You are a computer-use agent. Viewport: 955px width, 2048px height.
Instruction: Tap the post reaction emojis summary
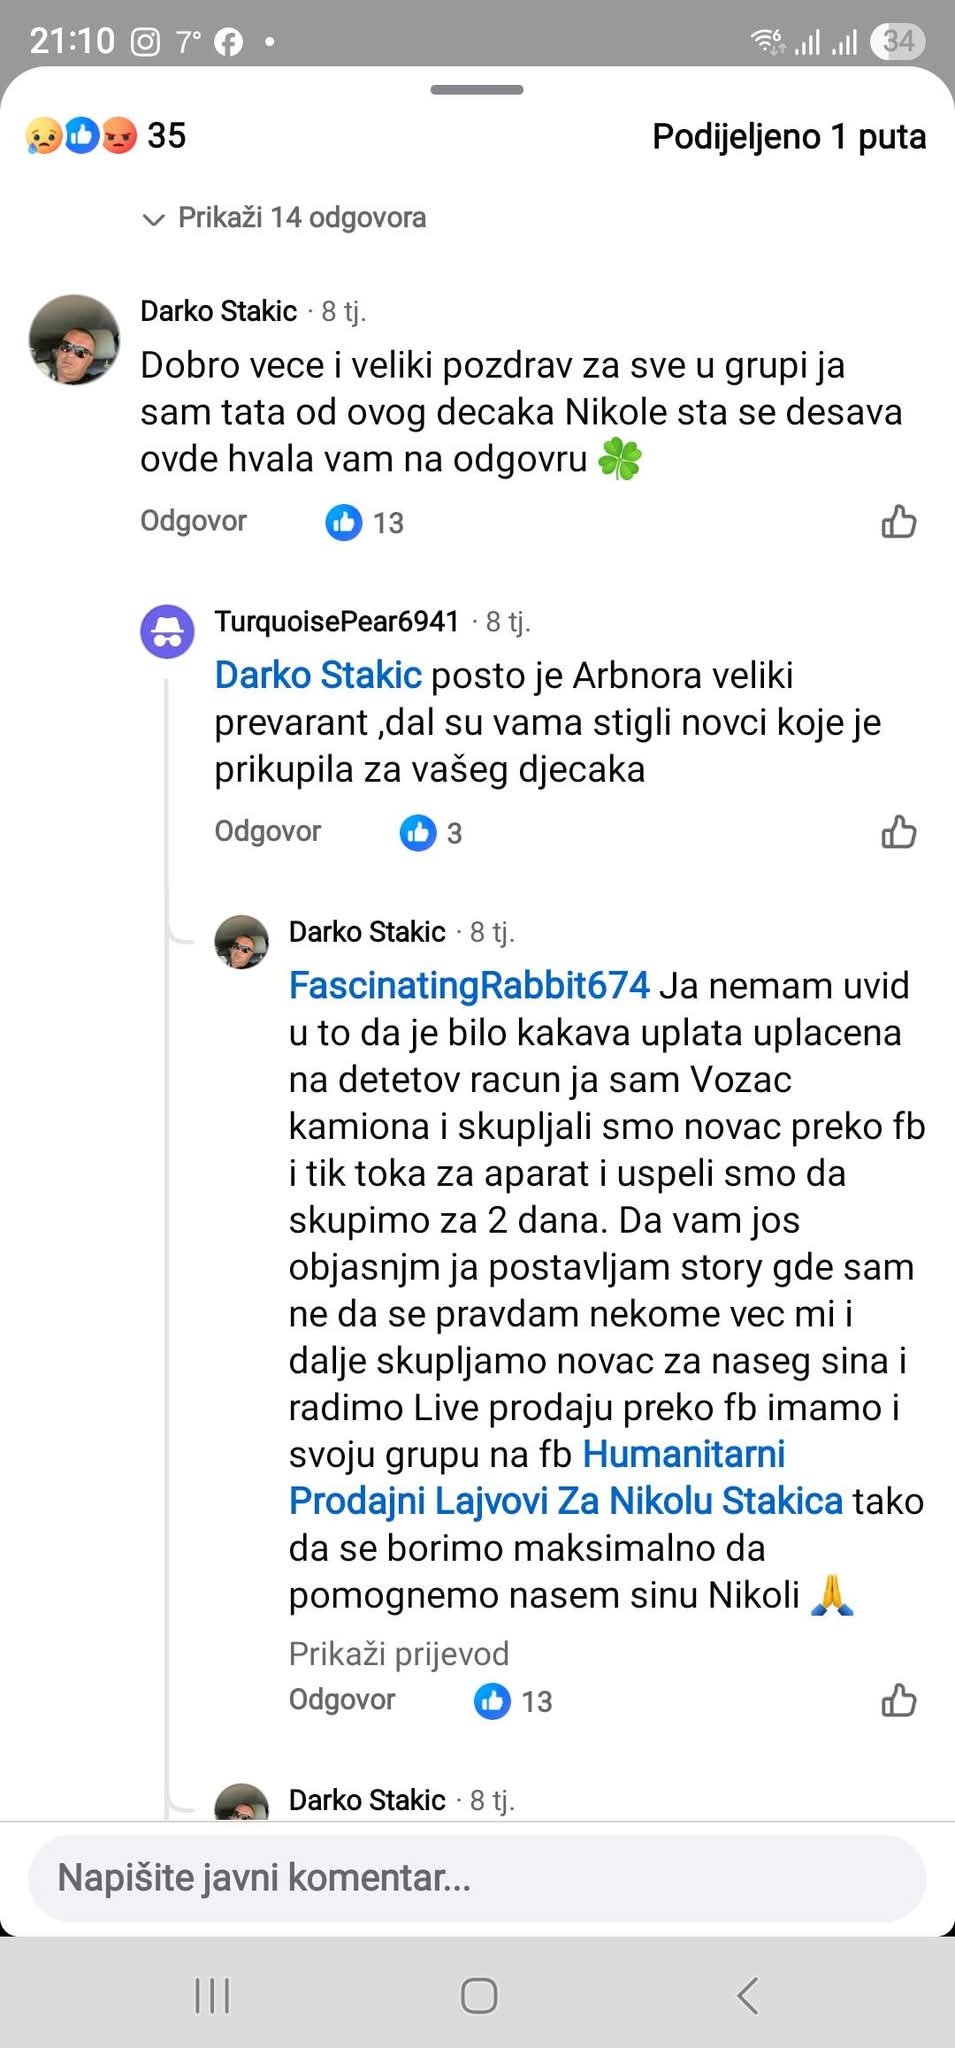[82, 136]
